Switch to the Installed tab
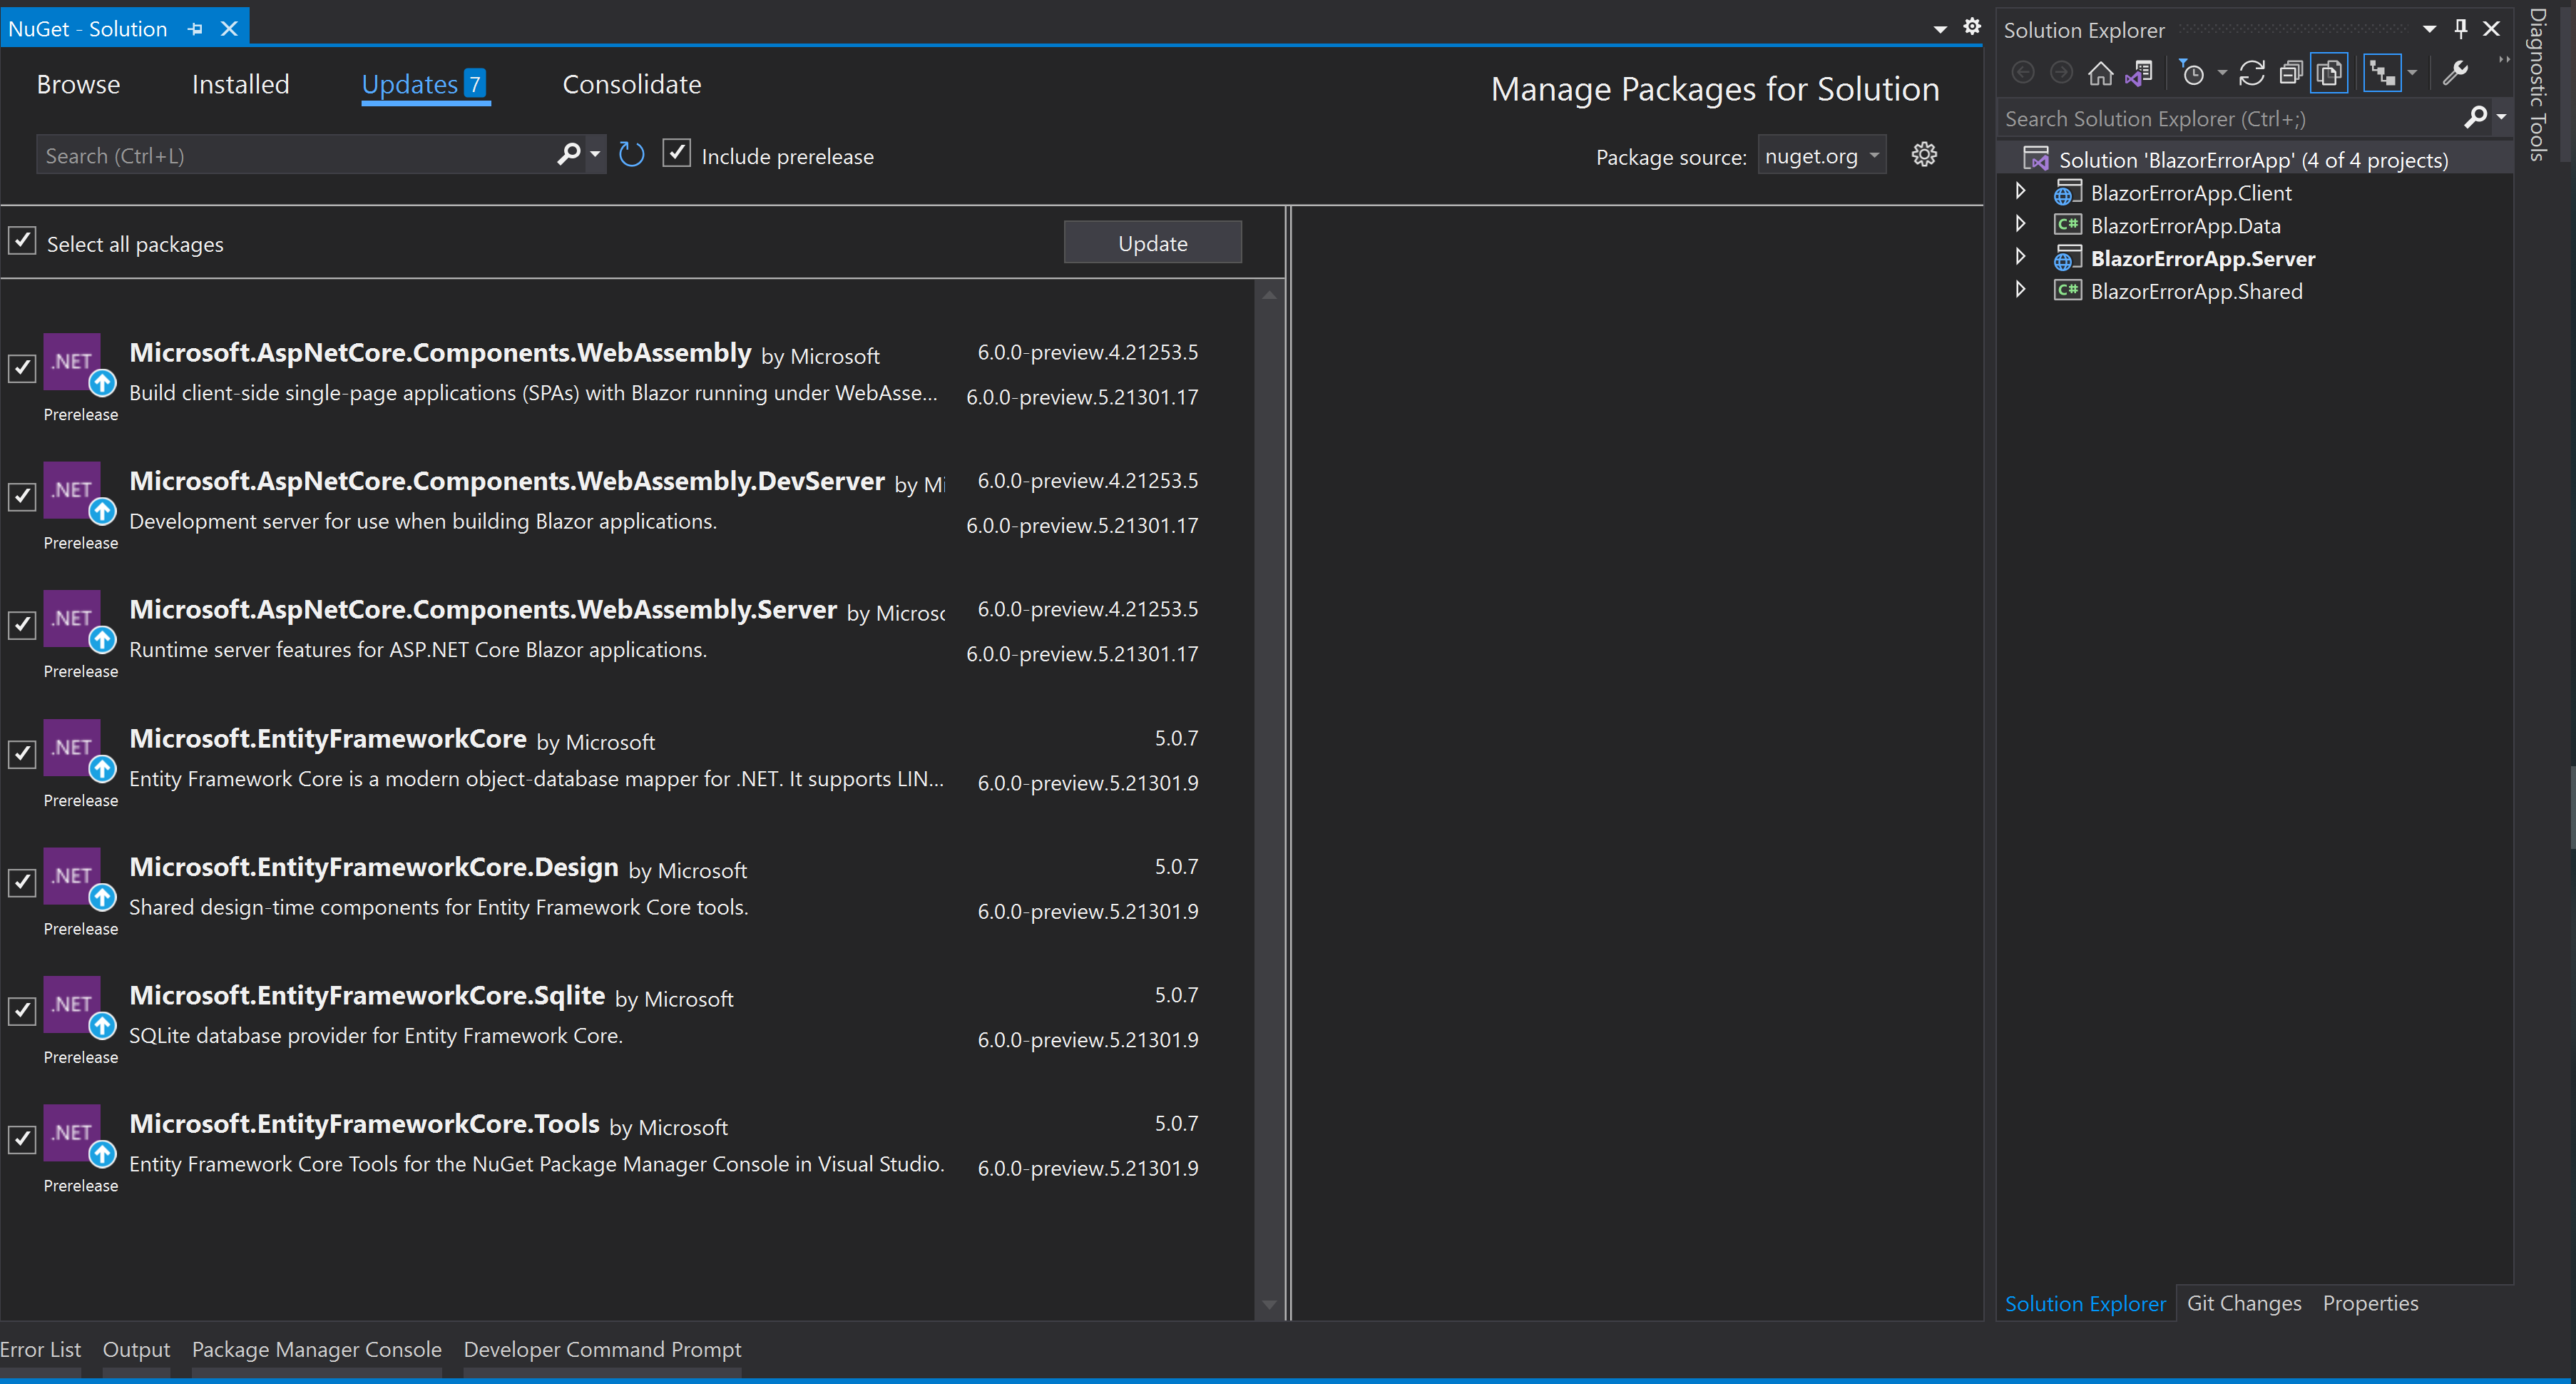Image resolution: width=2576 pixels, height=1384 pixels. point(240,84)
